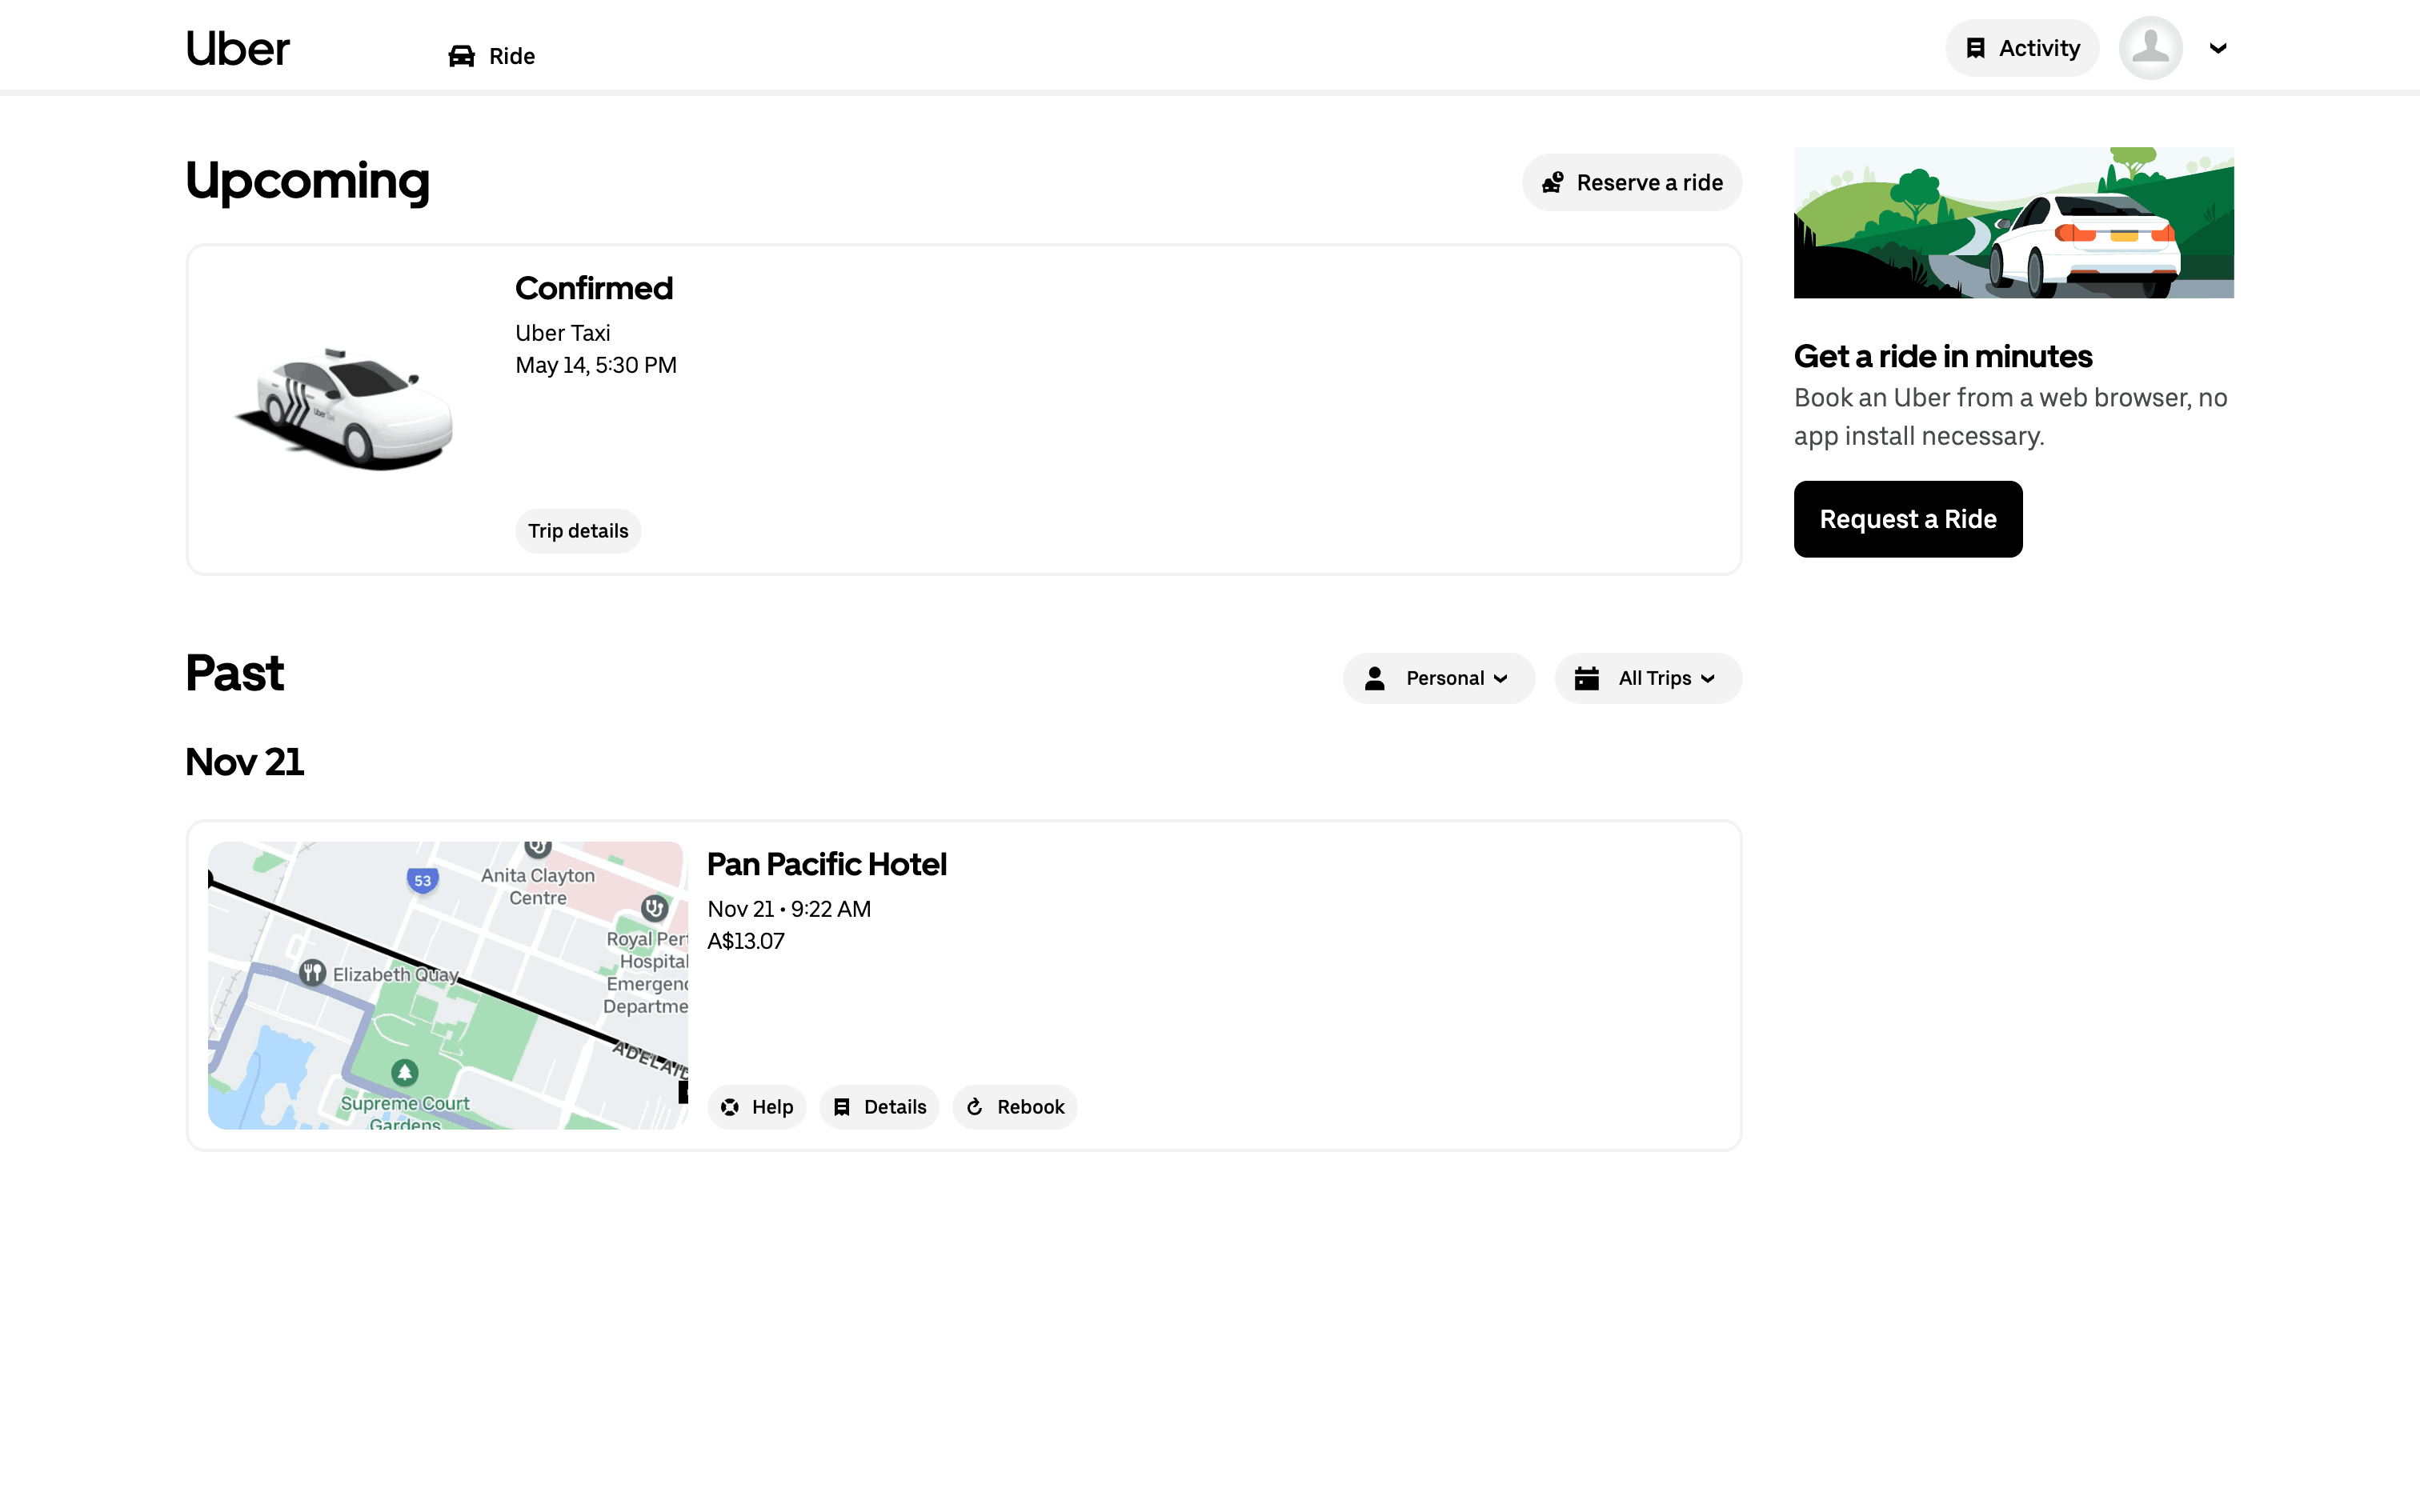
Task: Click the rebook arrow icon
Action: coord(975,1107)
